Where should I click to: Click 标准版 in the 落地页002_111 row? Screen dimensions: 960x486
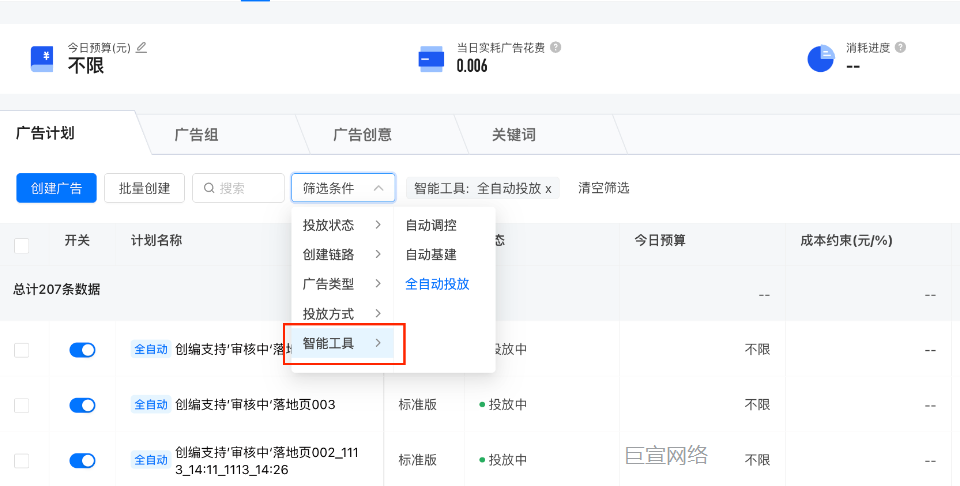[418, 460]
